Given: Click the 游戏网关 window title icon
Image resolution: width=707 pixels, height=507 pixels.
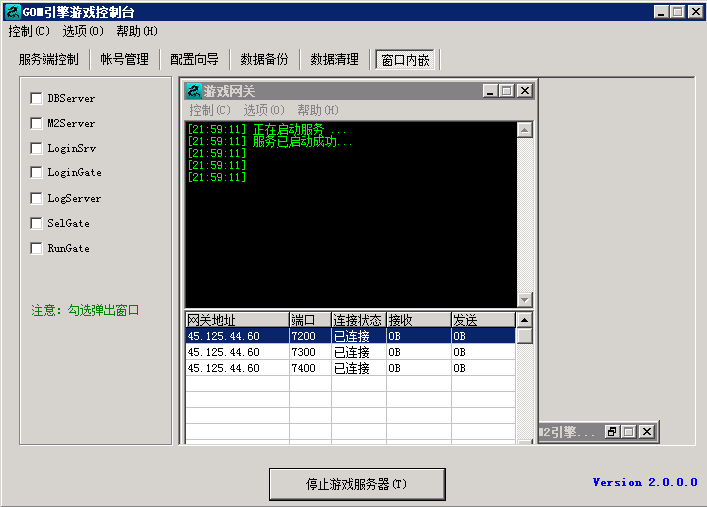Looking at the screenshot, I should click(194, 91).
